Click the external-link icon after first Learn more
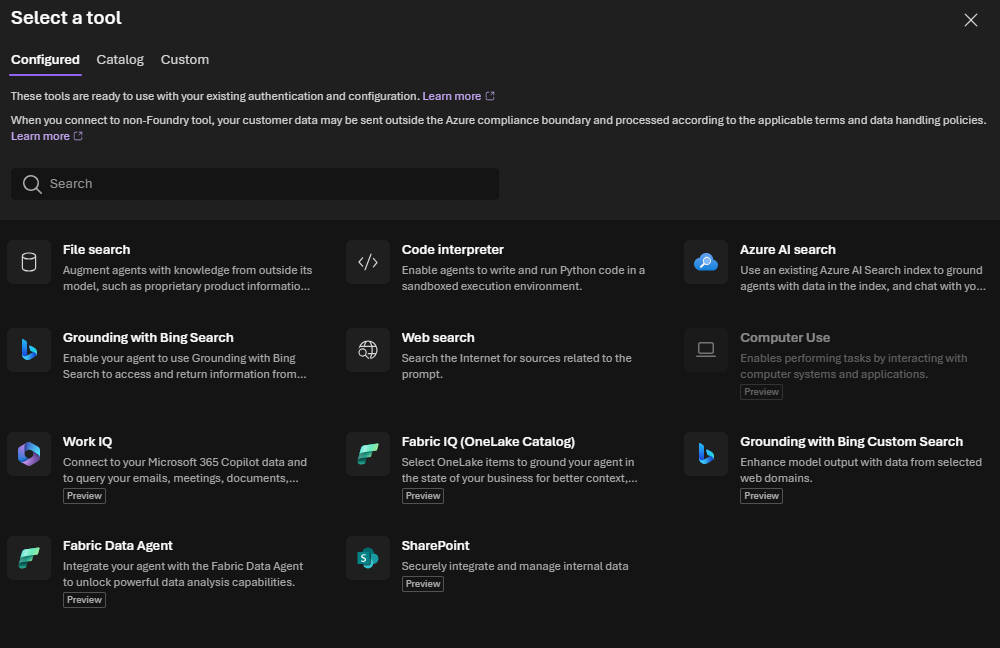Image resolution: width=1000 pixels, height=648 pixels. click(490, 96)
